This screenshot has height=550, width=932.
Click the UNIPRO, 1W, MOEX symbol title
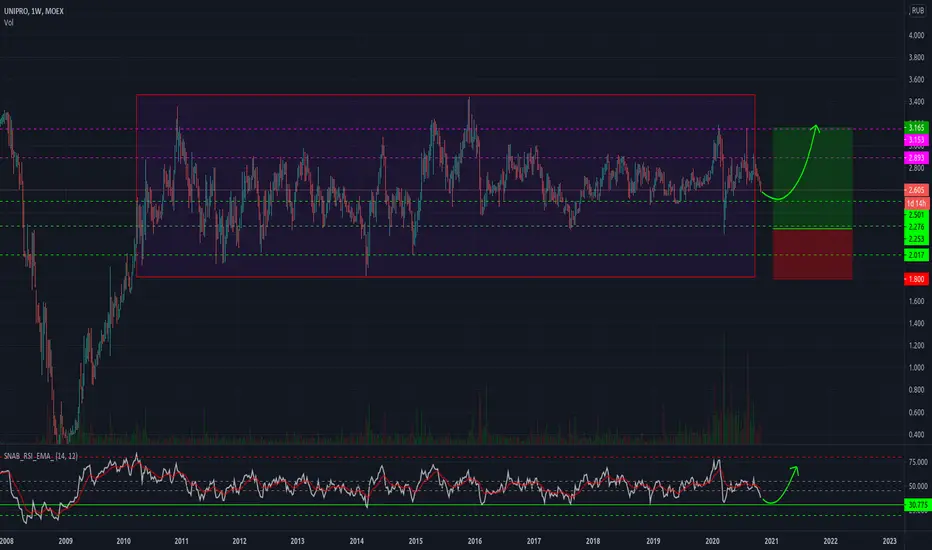pos(34,11)
